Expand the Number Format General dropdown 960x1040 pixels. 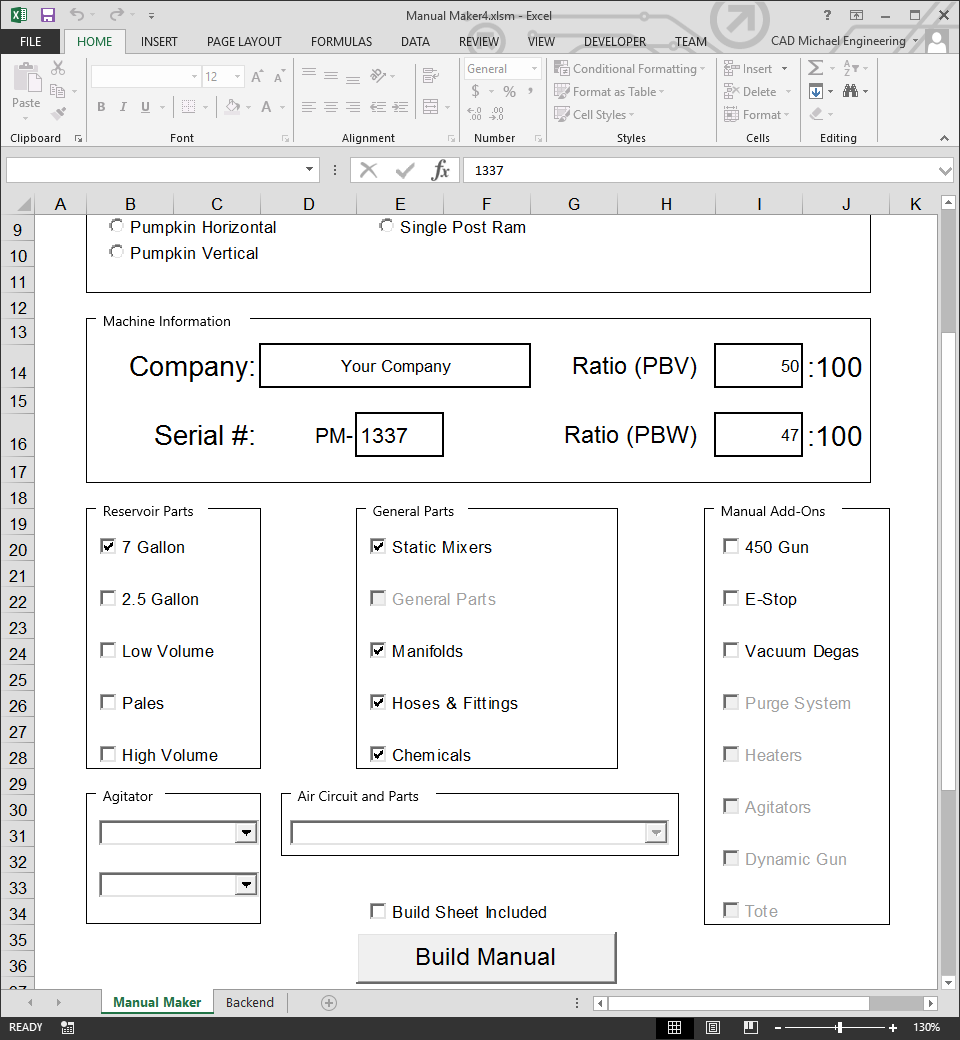[534, 69]
